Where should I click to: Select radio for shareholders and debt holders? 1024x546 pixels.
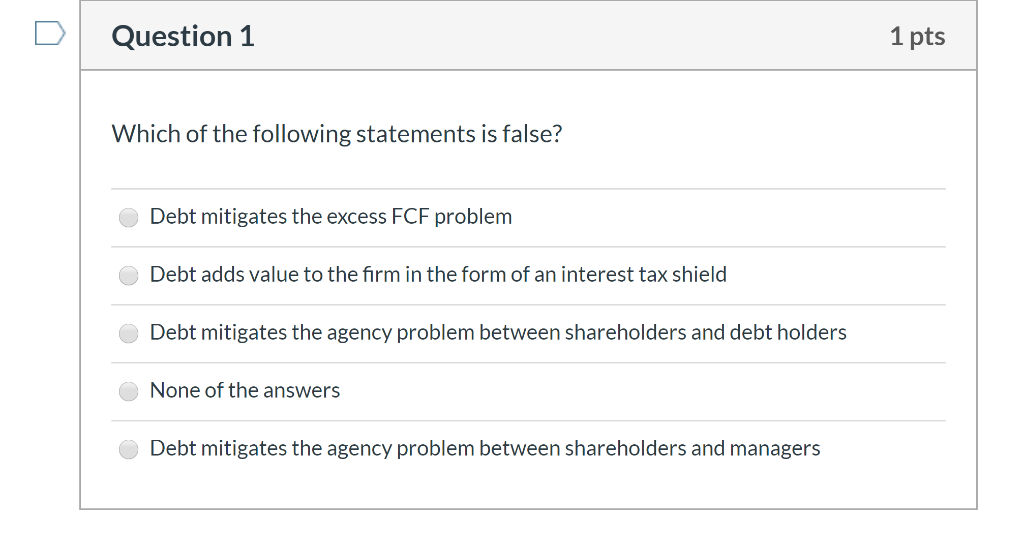point(129,333)
